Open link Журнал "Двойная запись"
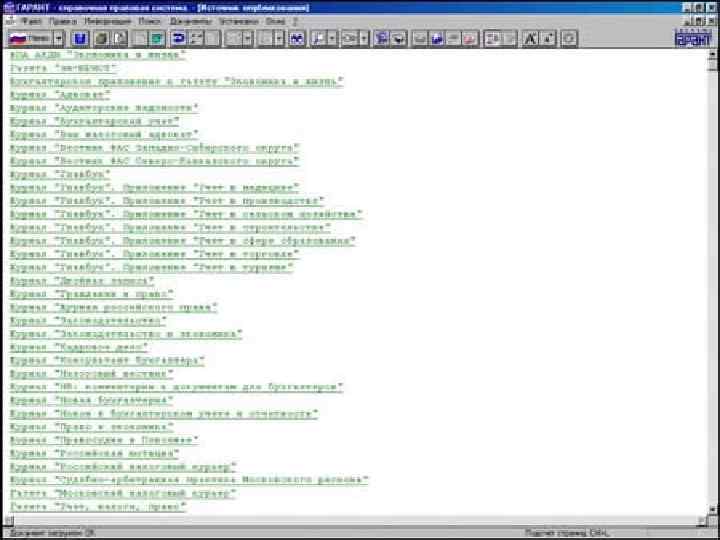 82,281
